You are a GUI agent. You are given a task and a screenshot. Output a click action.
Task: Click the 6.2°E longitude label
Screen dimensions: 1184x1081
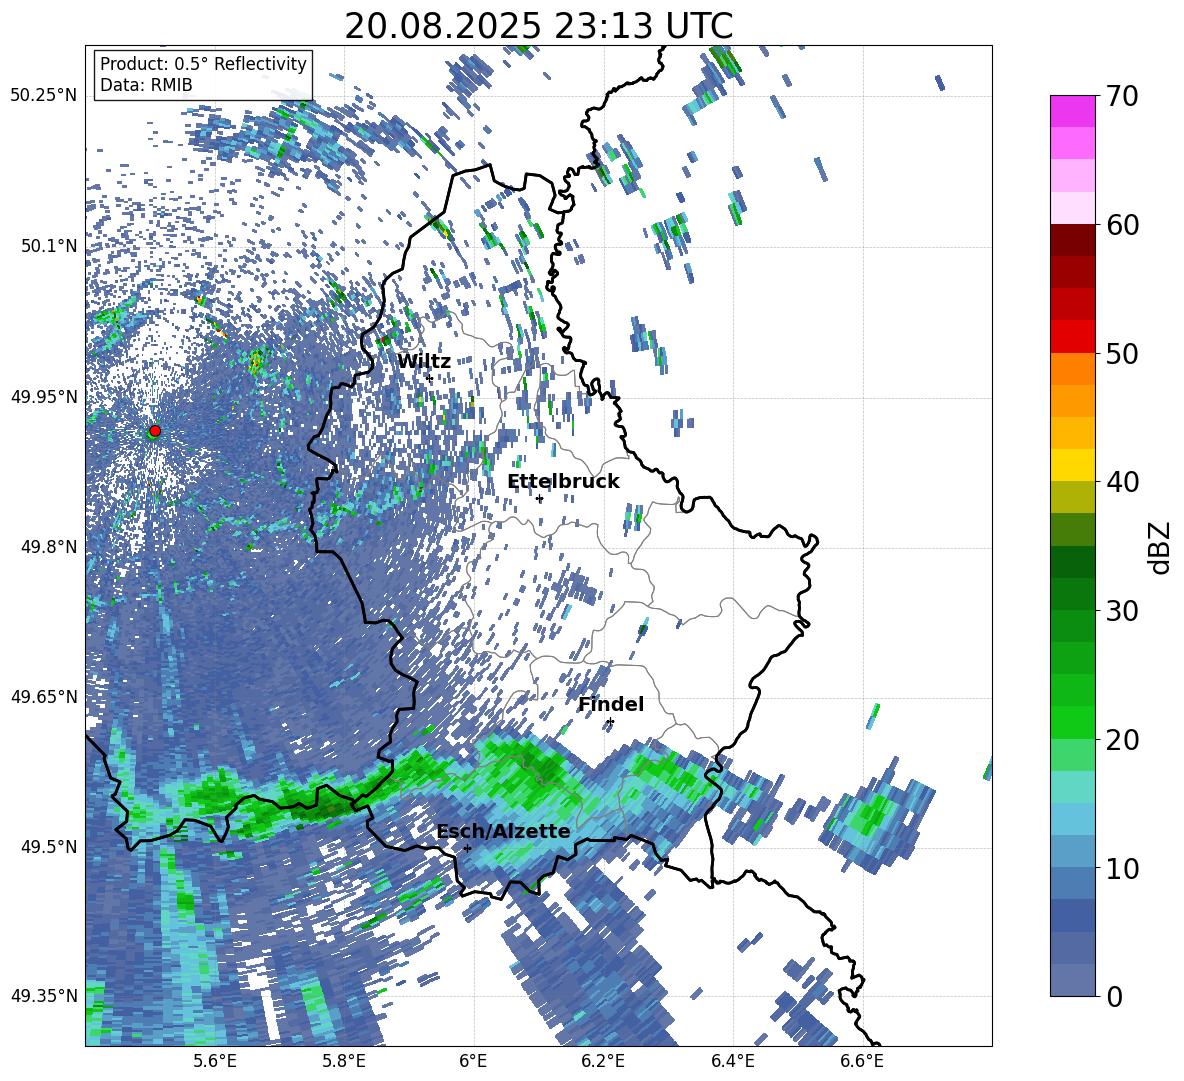tap(603, 1061)
